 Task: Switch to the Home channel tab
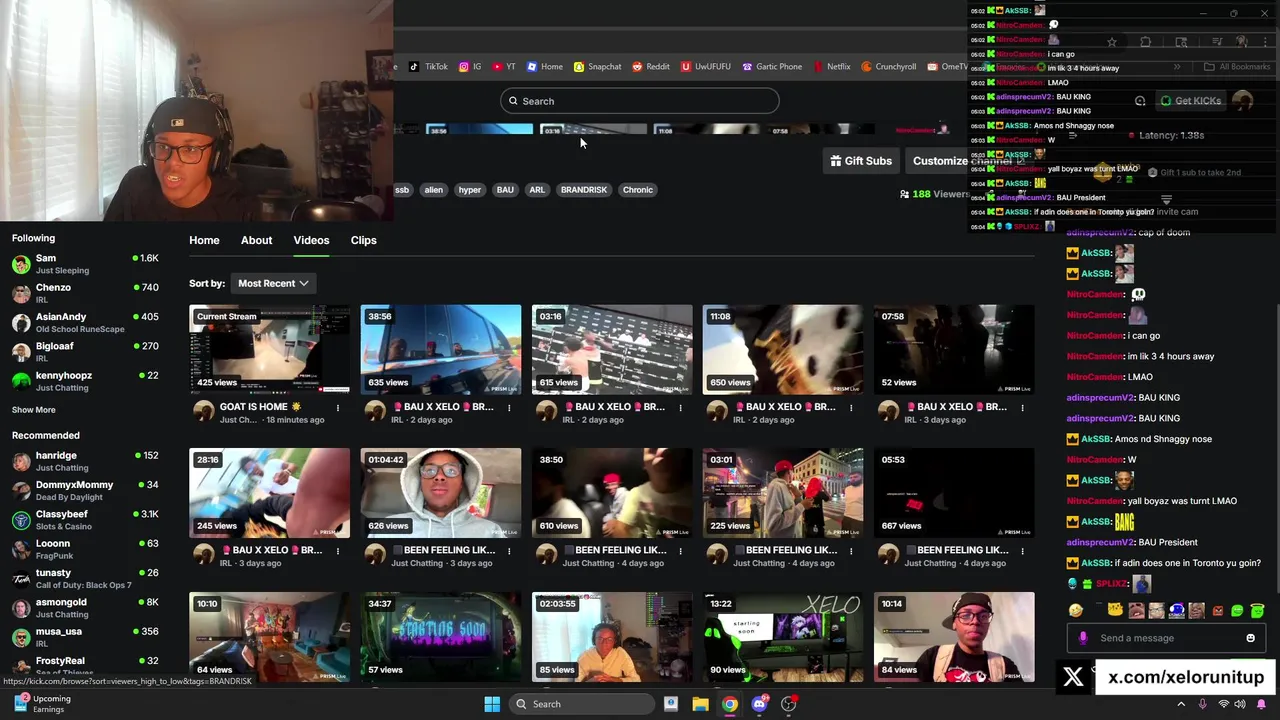coord(204,240)
